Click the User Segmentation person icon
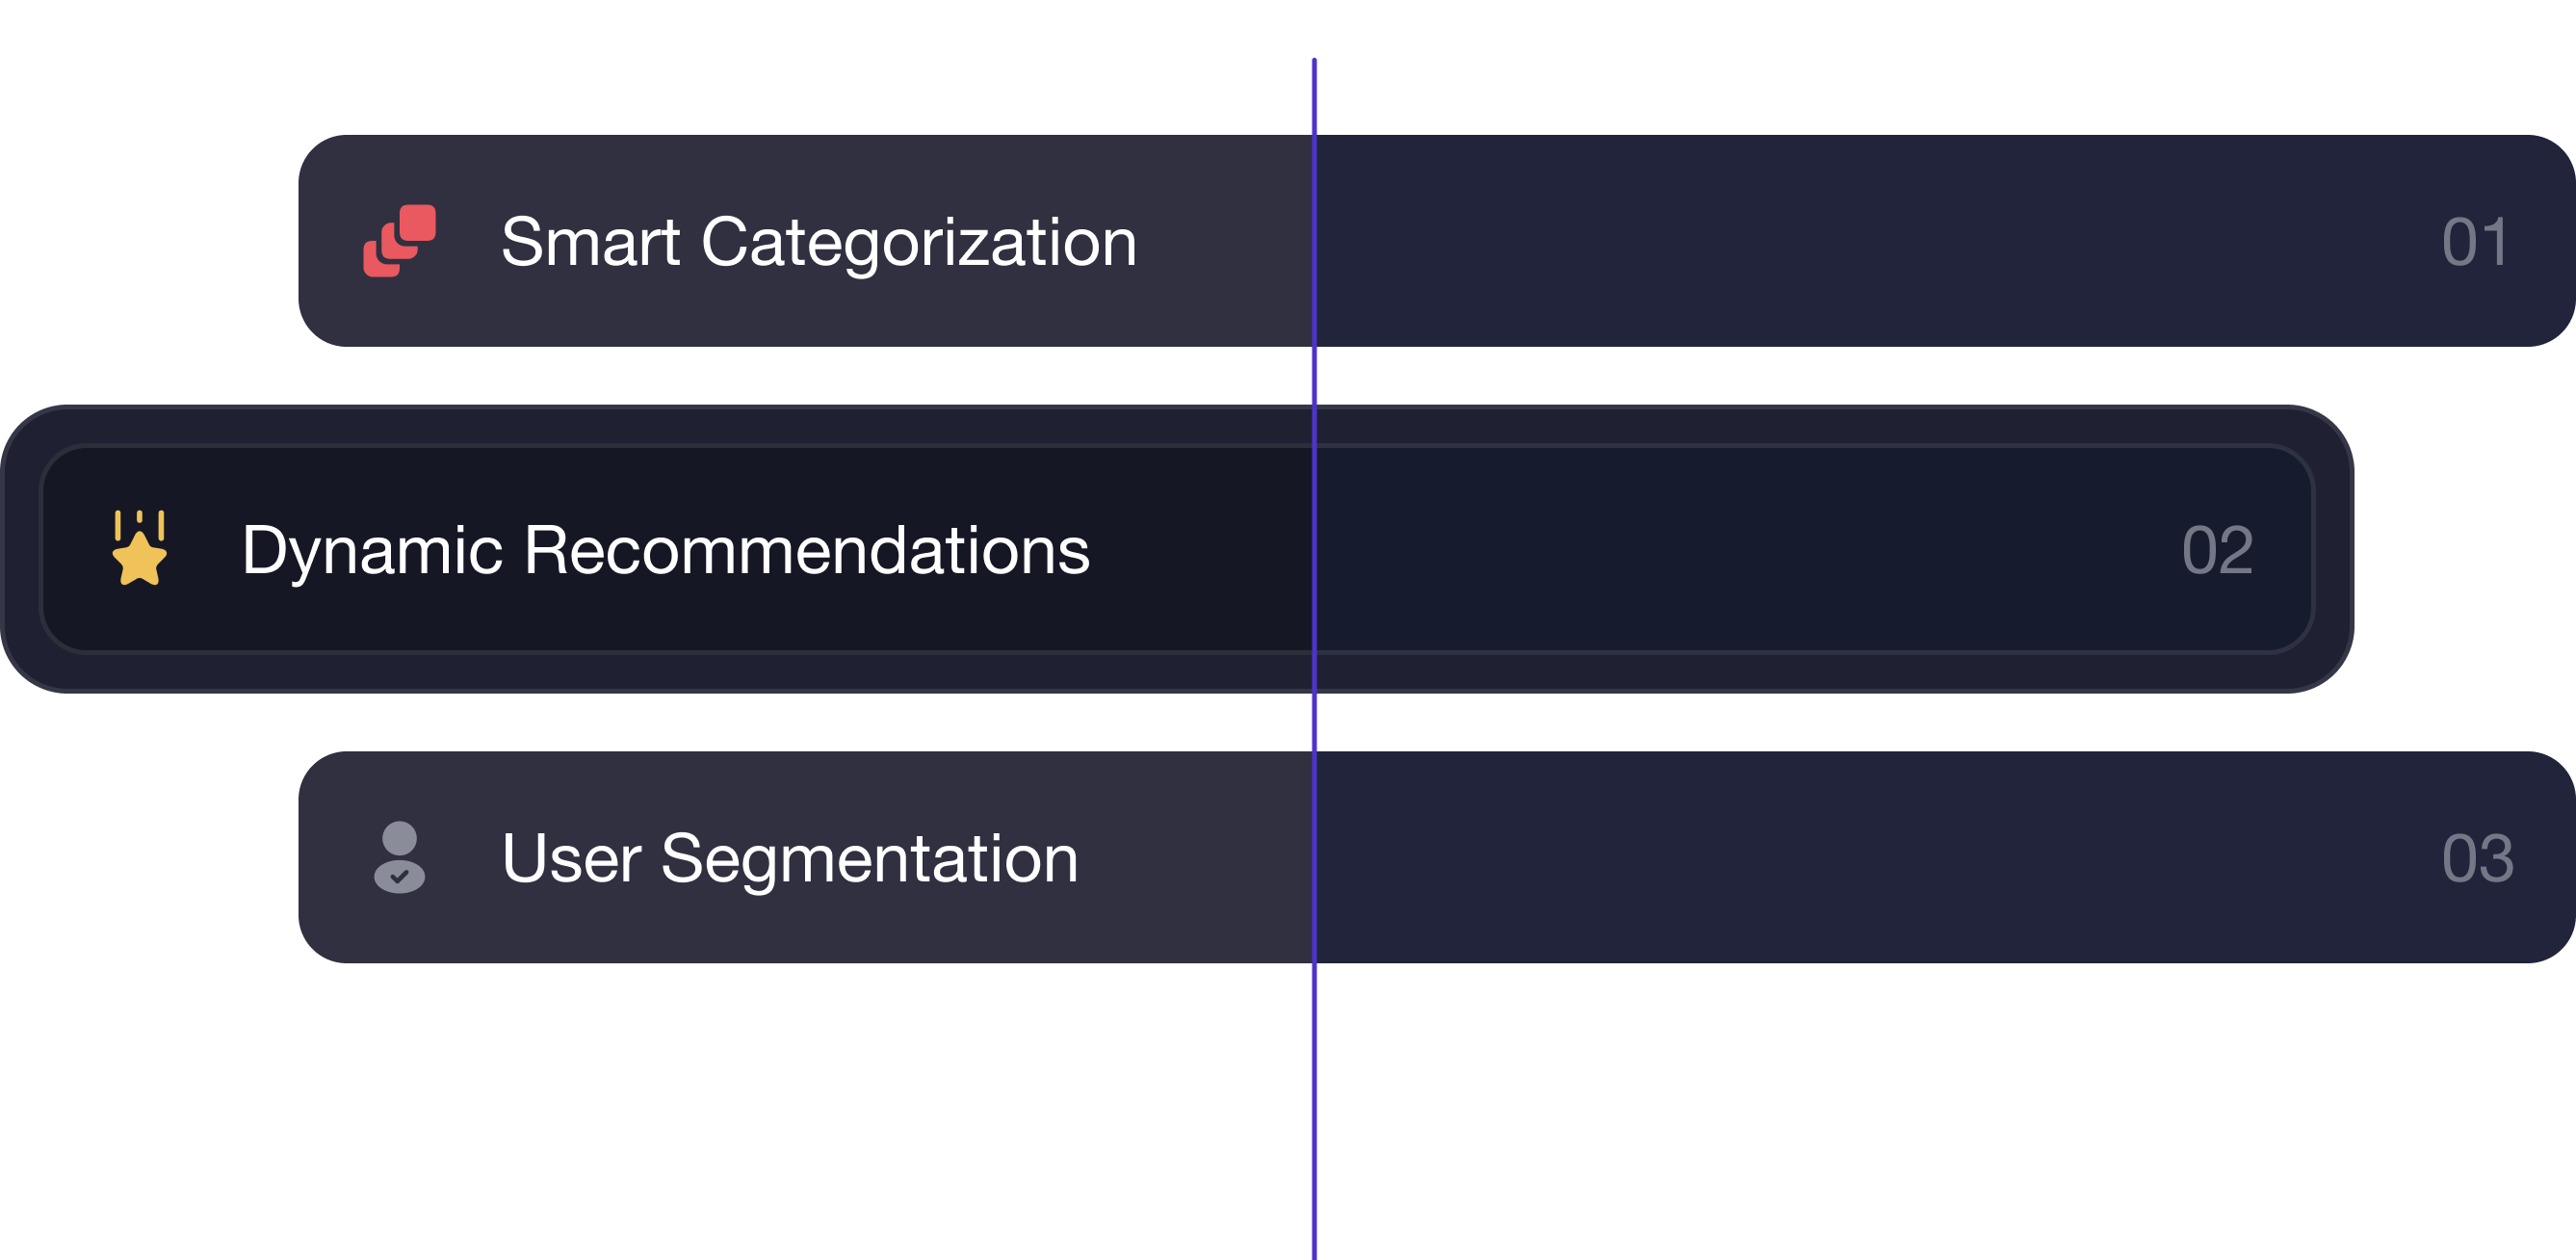The height and width of the screenshot is (1260, 2576). pyautogui.click(x=399, y=857)
